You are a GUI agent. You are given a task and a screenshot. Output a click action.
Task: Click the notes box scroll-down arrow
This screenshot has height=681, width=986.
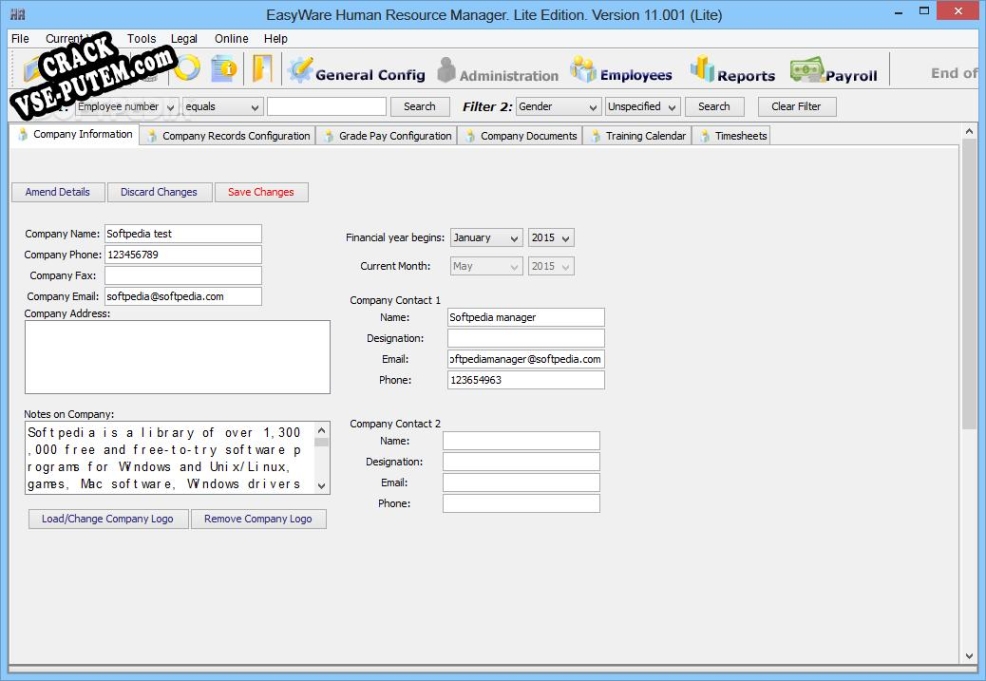point(321,485)
